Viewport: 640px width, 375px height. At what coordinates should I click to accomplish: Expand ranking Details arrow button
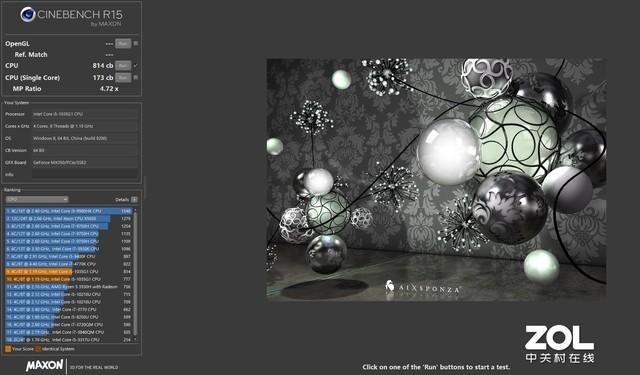134,199
